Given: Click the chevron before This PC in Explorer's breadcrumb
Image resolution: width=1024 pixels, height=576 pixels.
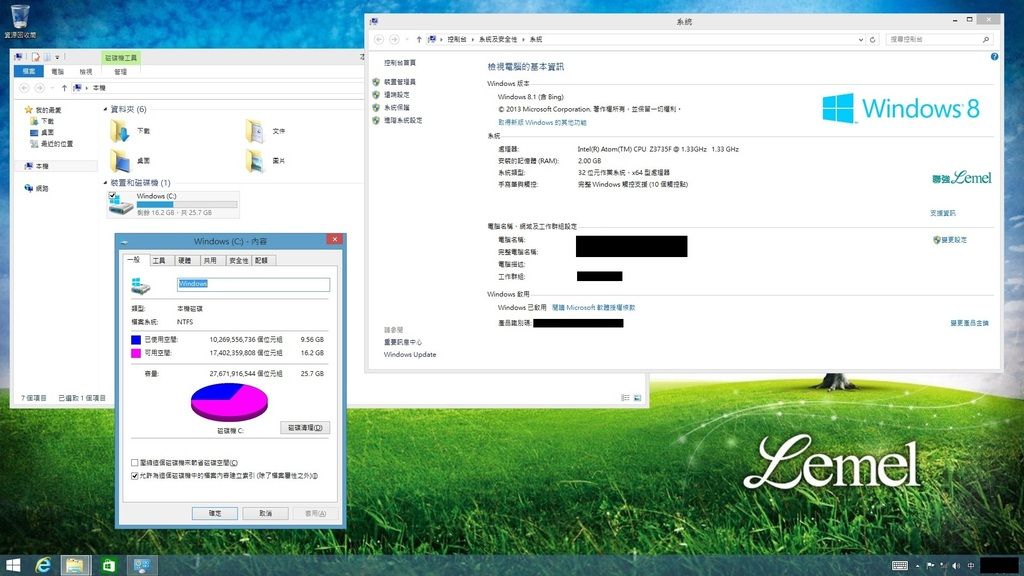Looking at the screenshot, I should (x=87, y=88).
